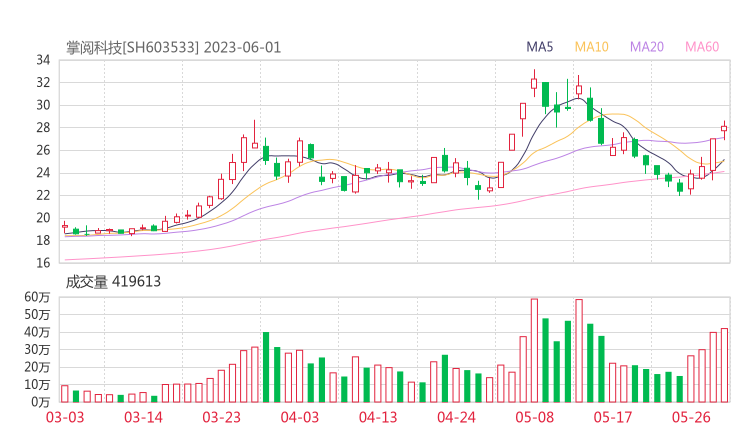Select the 05-08 date axis label
This screenshot has height=440, width=740.
coord(535,417)
